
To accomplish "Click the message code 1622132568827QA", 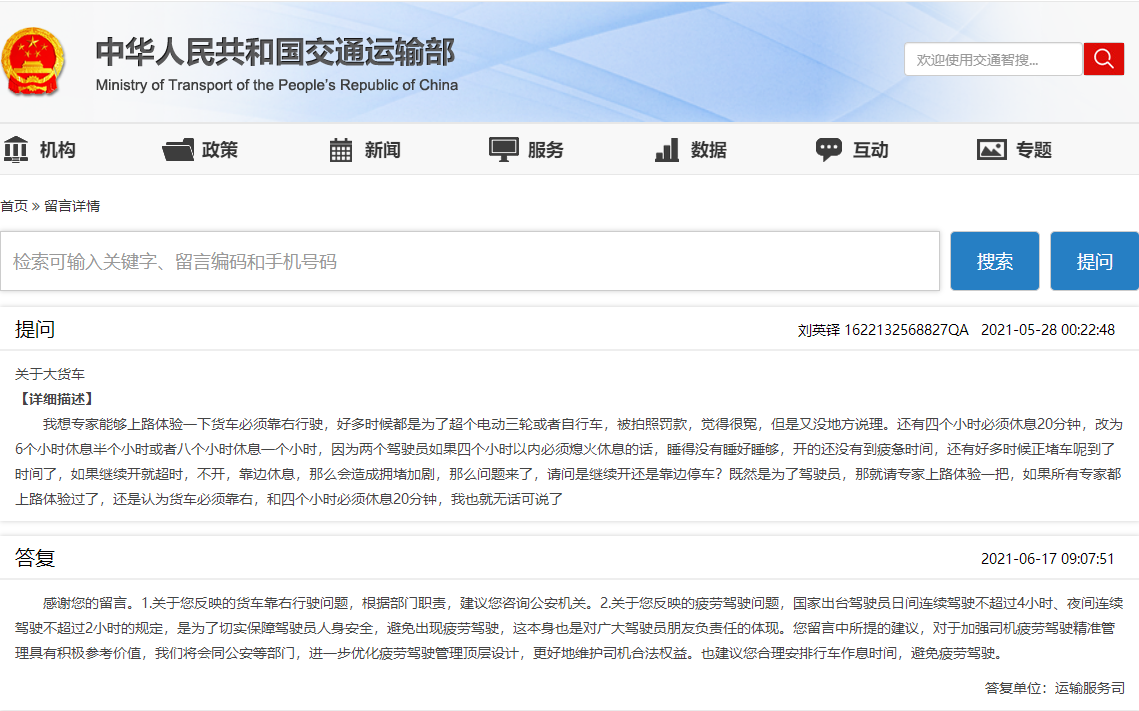I will [906, 330].
